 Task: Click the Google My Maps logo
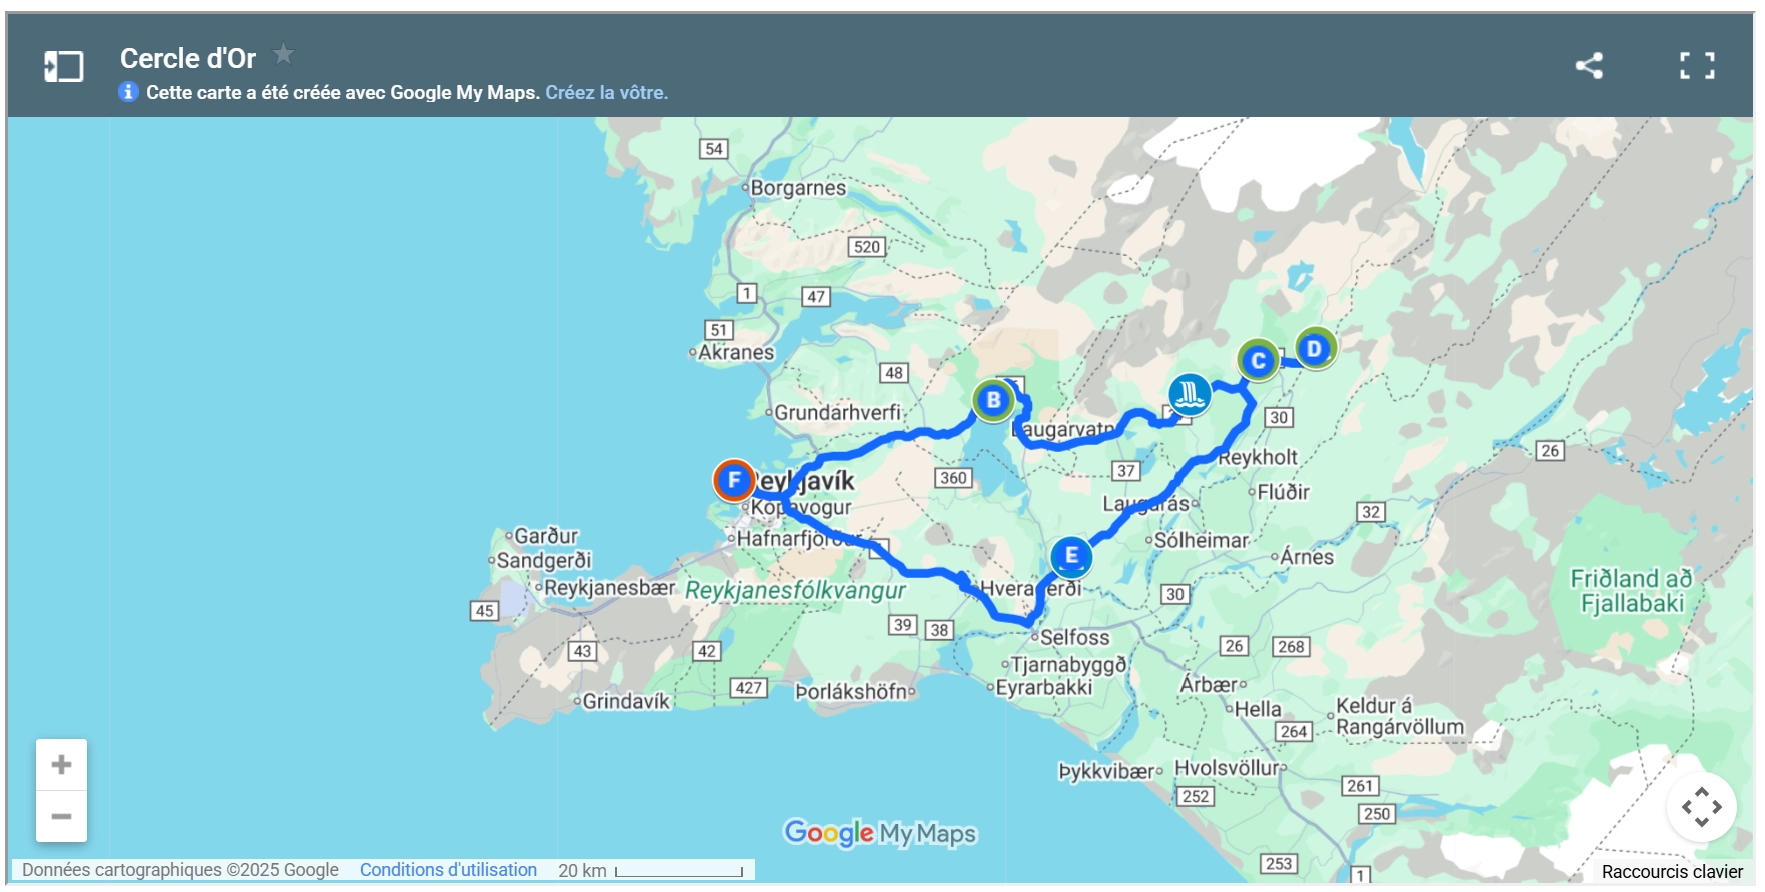879,833
